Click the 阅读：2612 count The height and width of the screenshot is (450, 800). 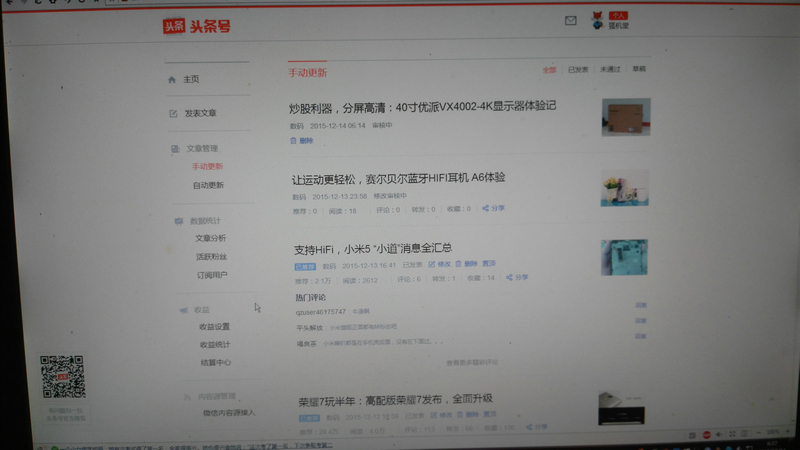pos(360,281)
